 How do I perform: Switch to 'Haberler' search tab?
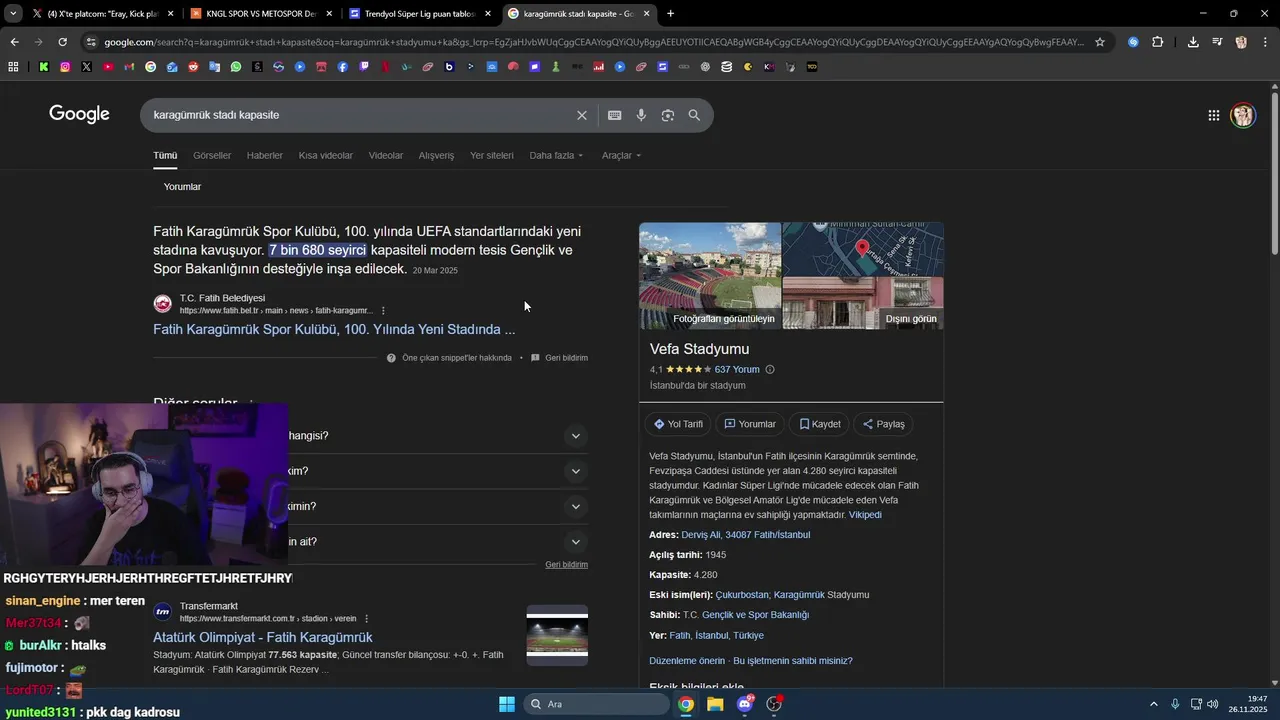point(265,156)
